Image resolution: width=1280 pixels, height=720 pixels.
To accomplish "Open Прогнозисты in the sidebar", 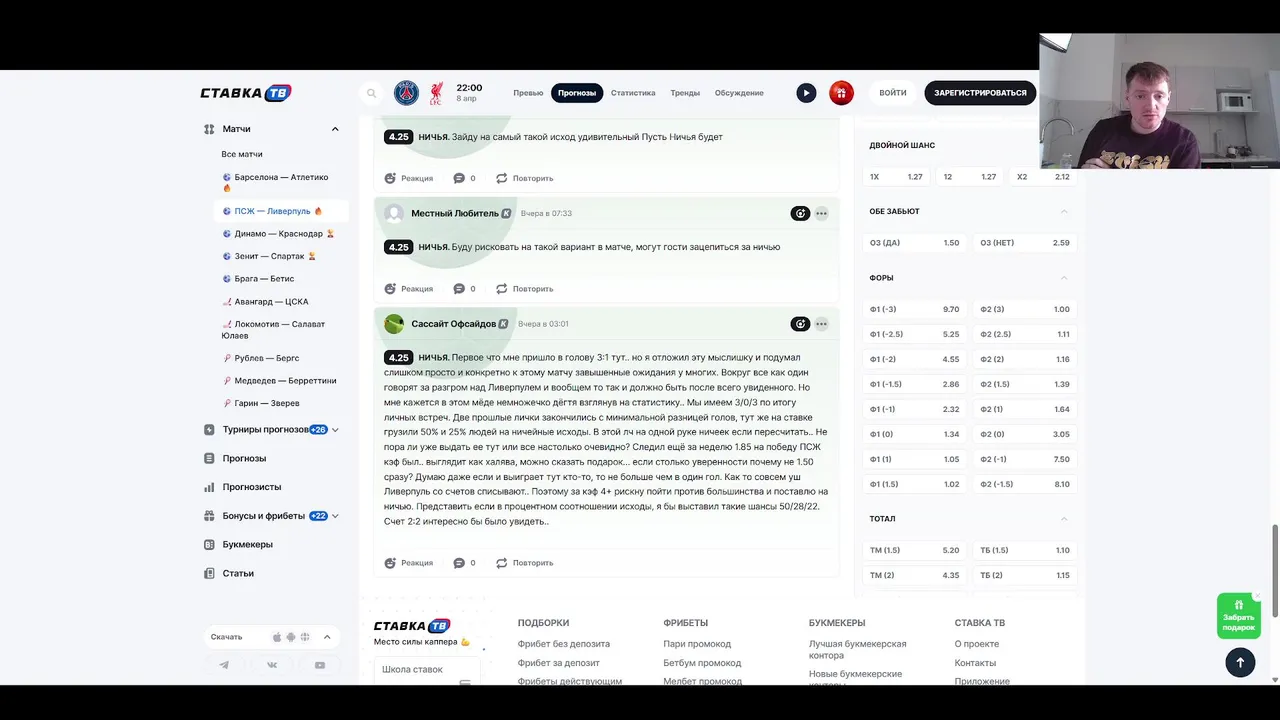I will click(252, 487).
